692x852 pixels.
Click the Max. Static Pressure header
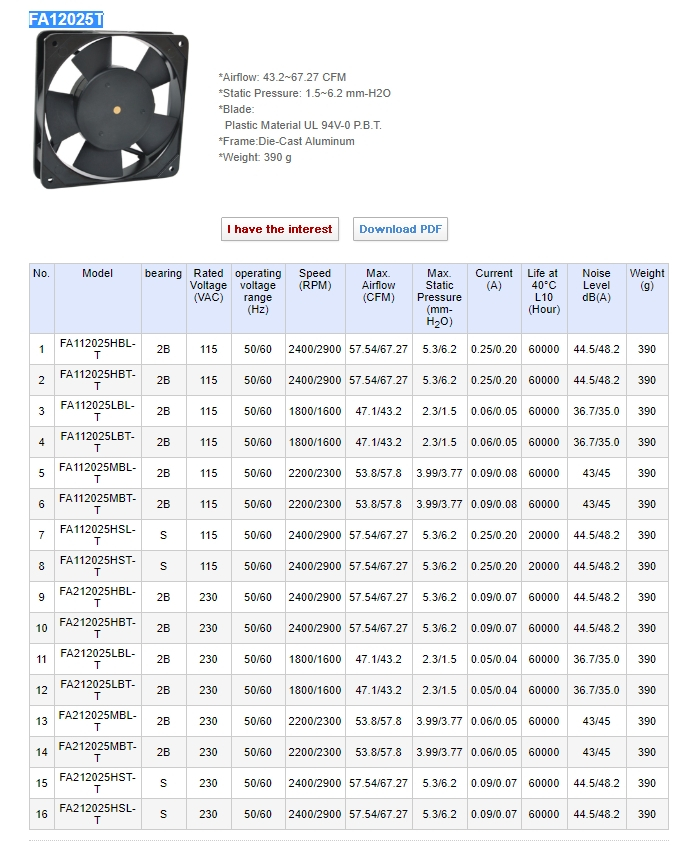point(439,297)
